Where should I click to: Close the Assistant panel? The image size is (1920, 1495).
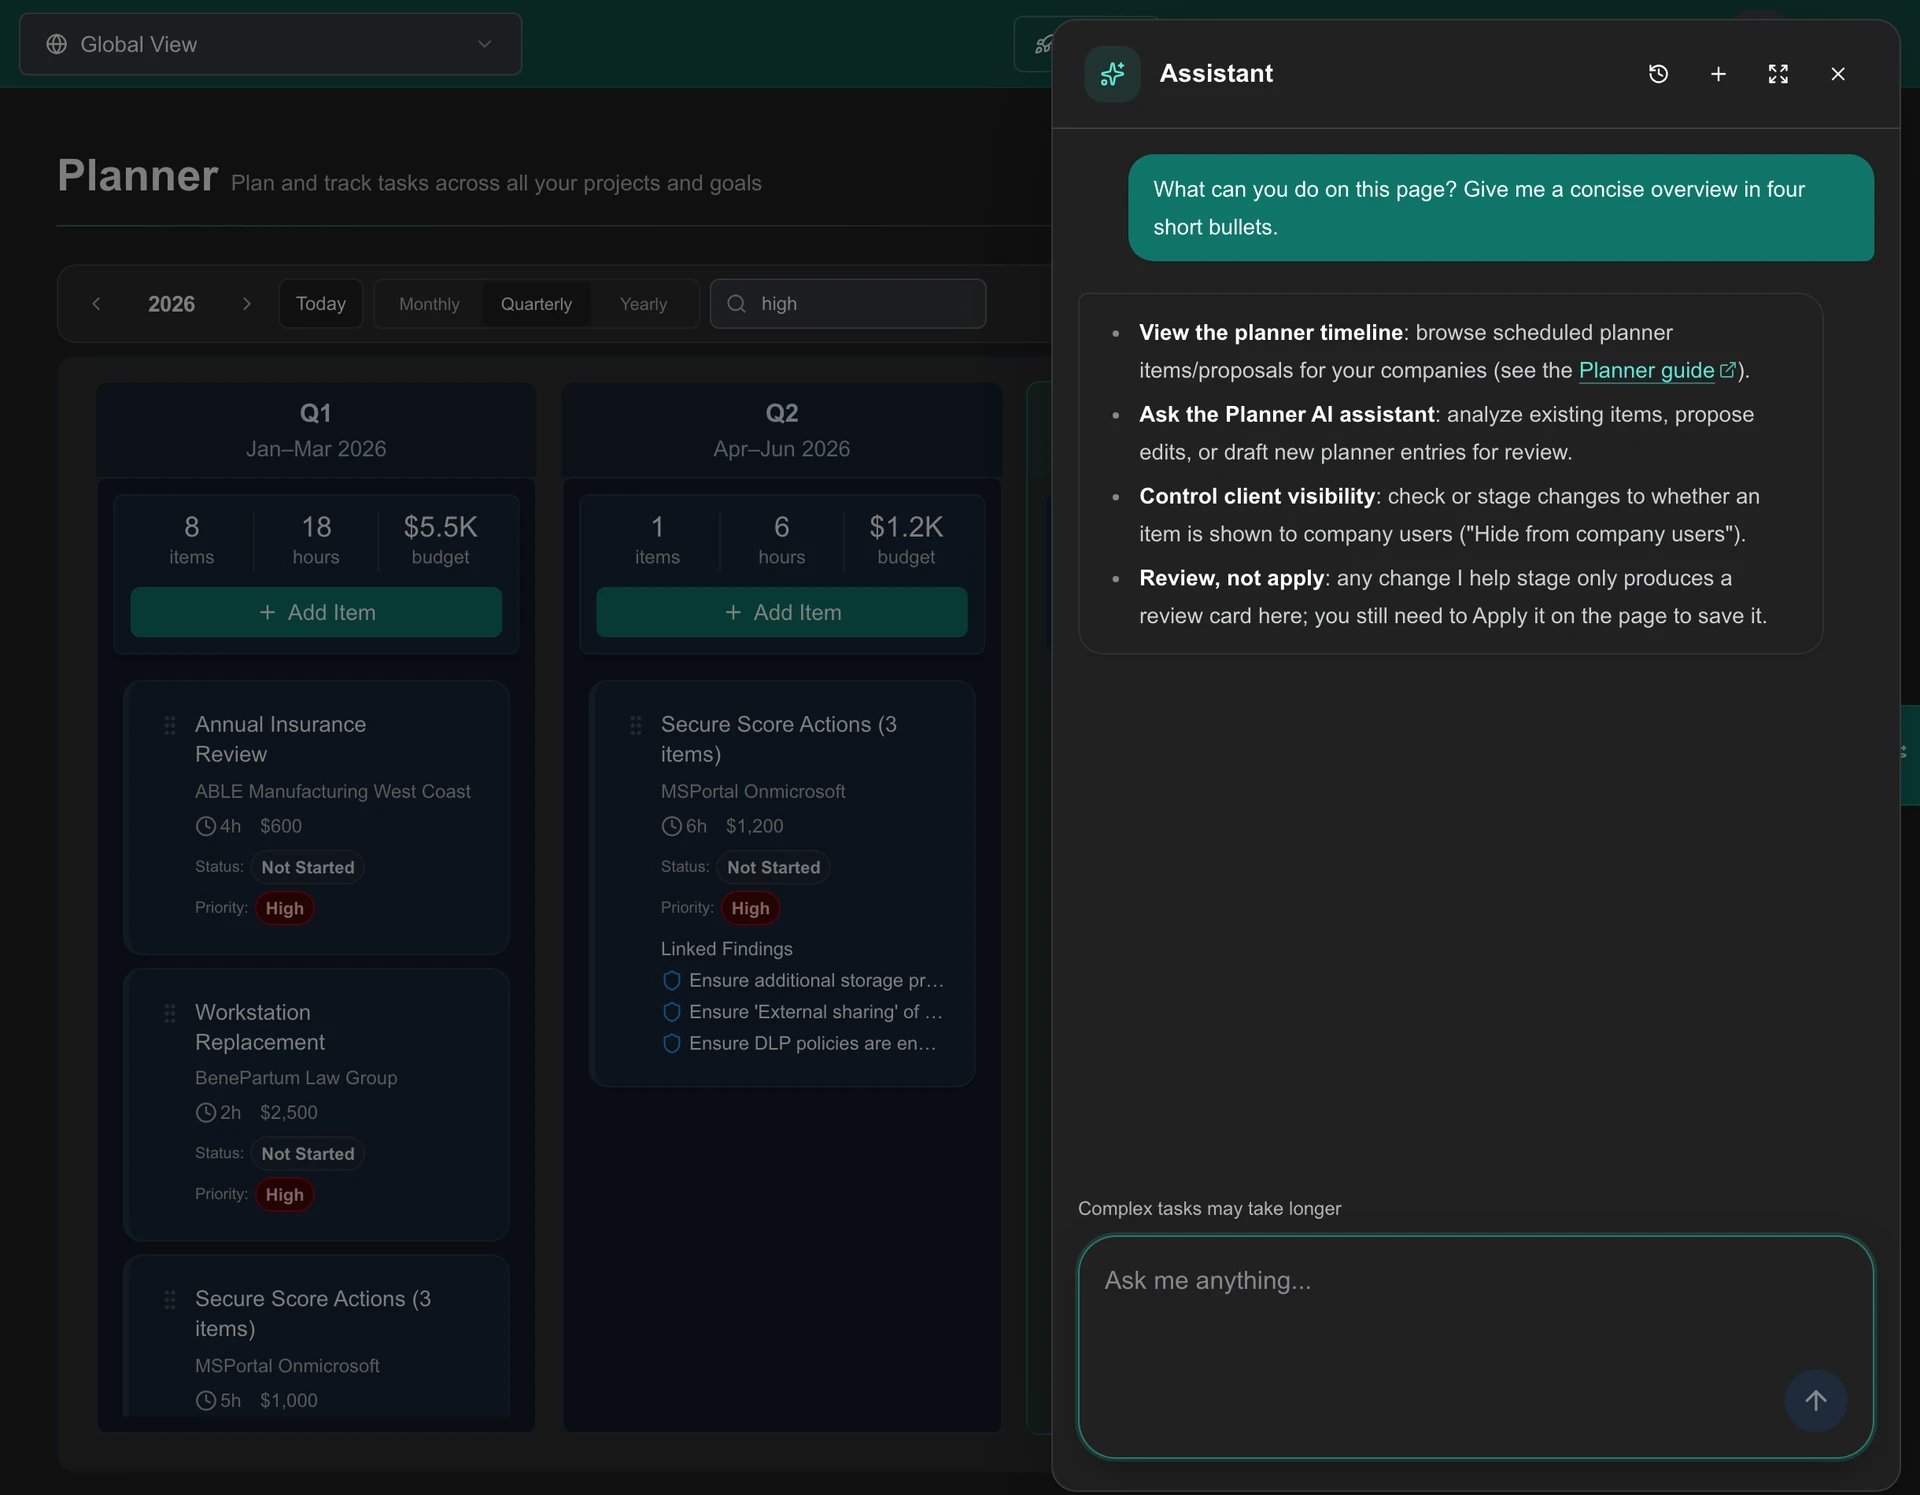coord(1838,74)
